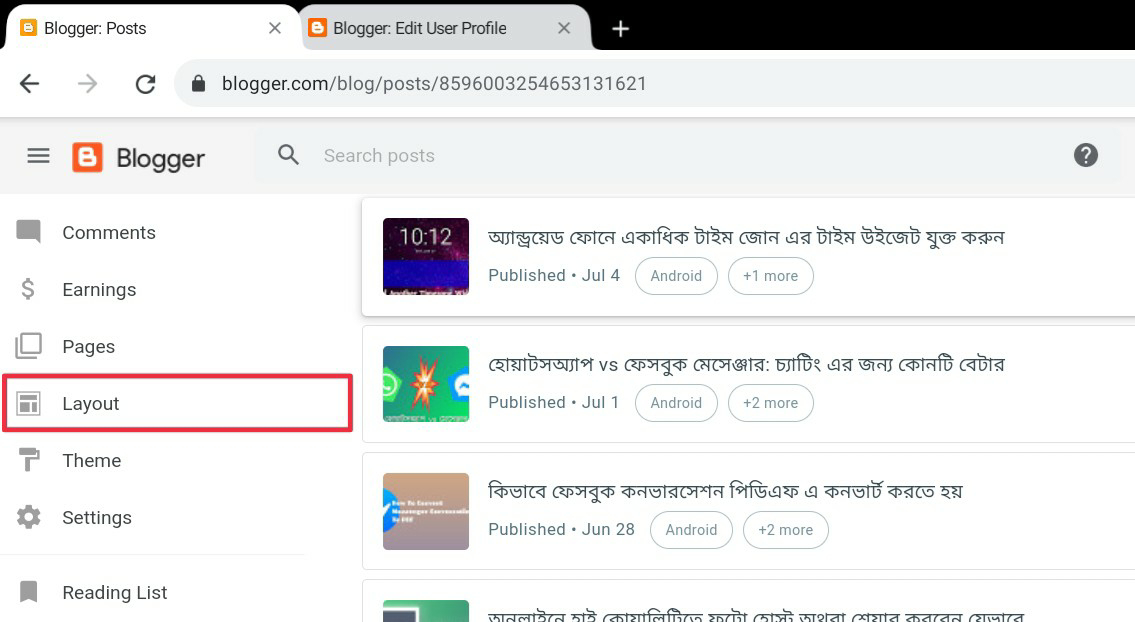The width and height of the screenshot is (1135, 622).
Task: Open the hamburger main menu
Action: (38, 156)
